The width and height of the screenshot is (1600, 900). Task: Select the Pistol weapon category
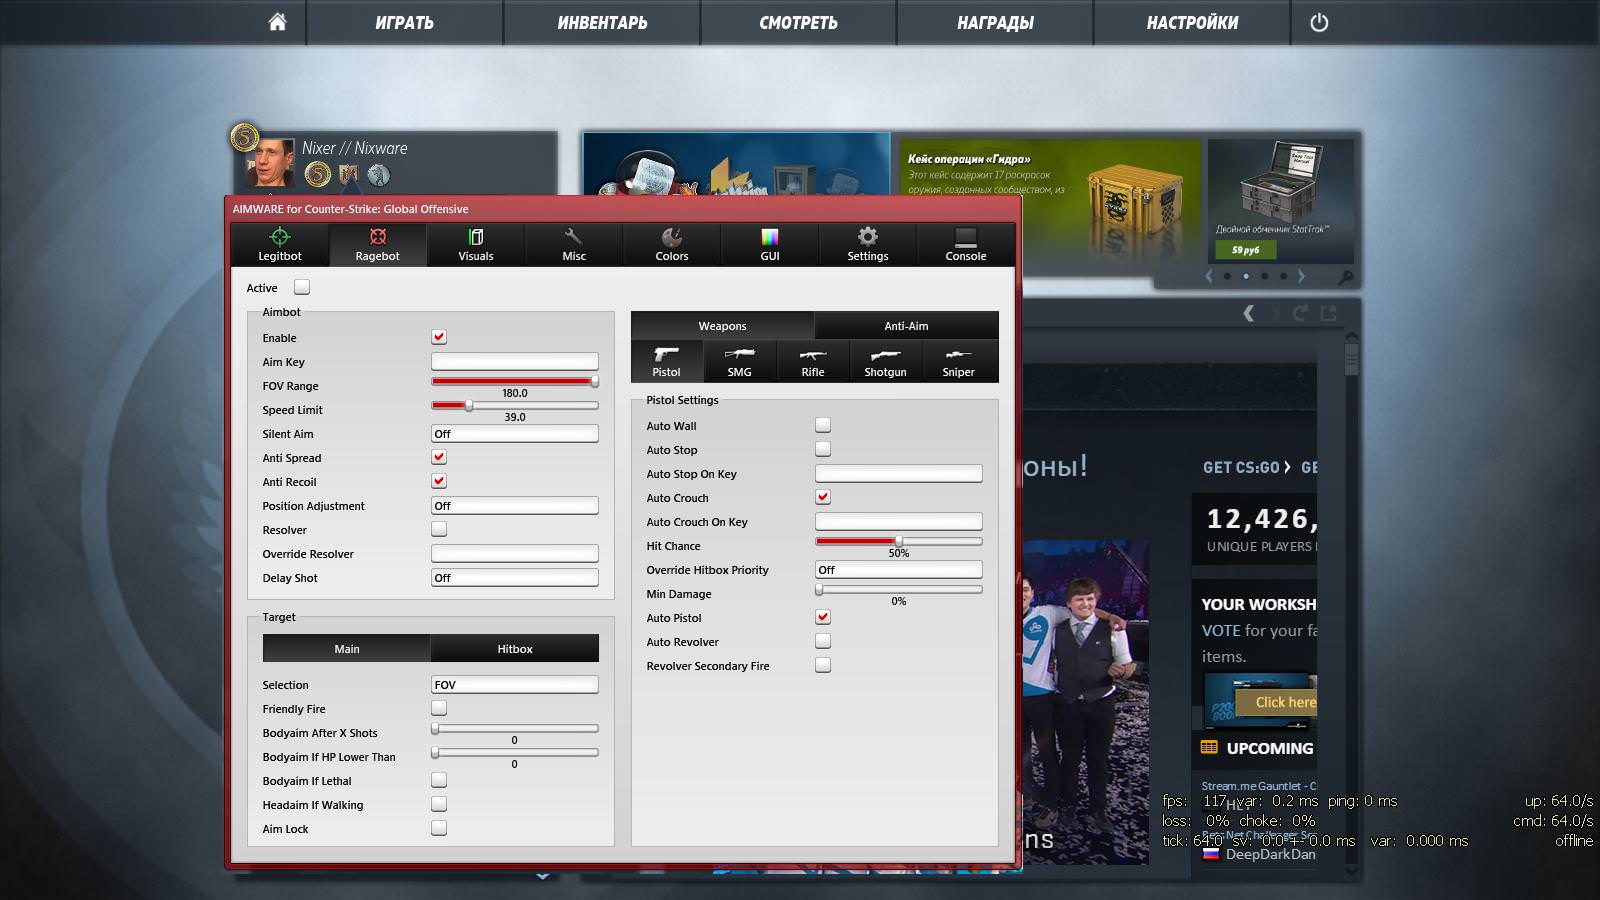point(666,361)
